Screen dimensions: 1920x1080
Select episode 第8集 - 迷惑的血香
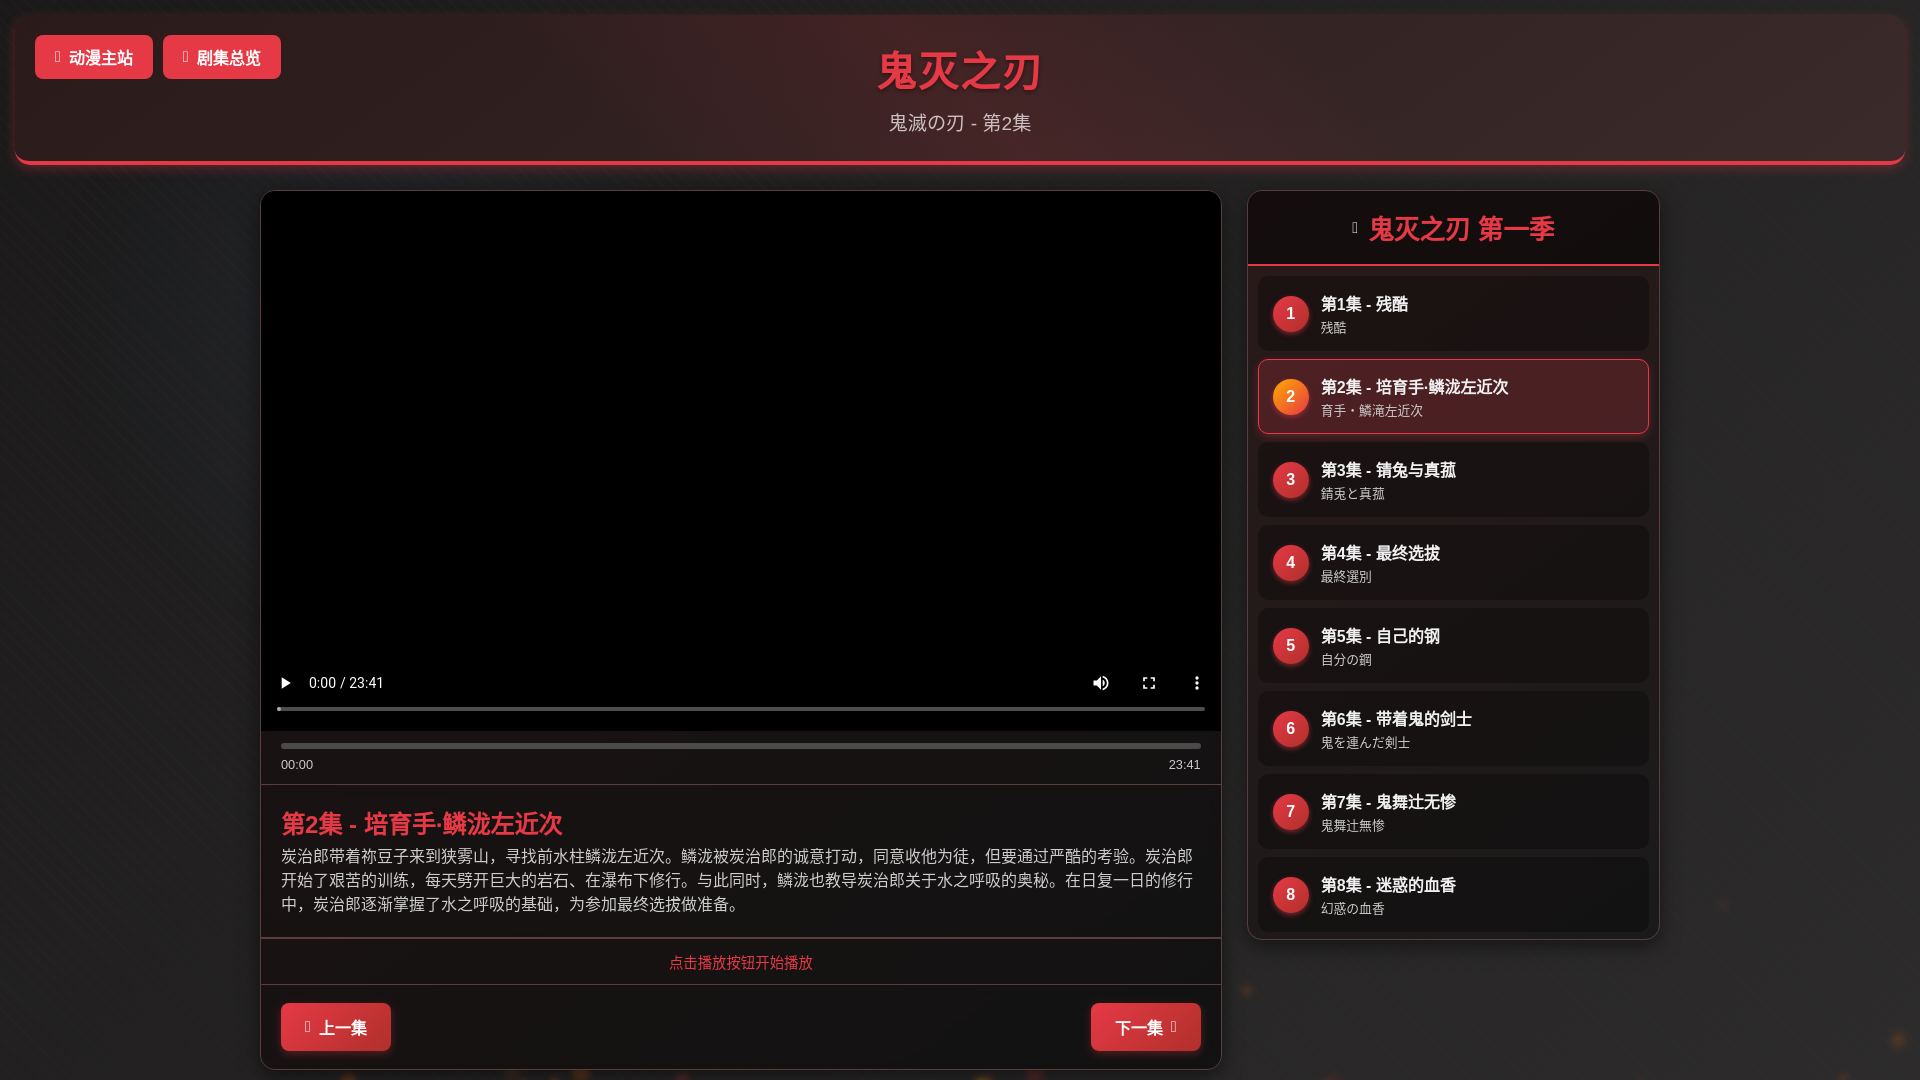pyautogui.click(x=1453, y=895)
